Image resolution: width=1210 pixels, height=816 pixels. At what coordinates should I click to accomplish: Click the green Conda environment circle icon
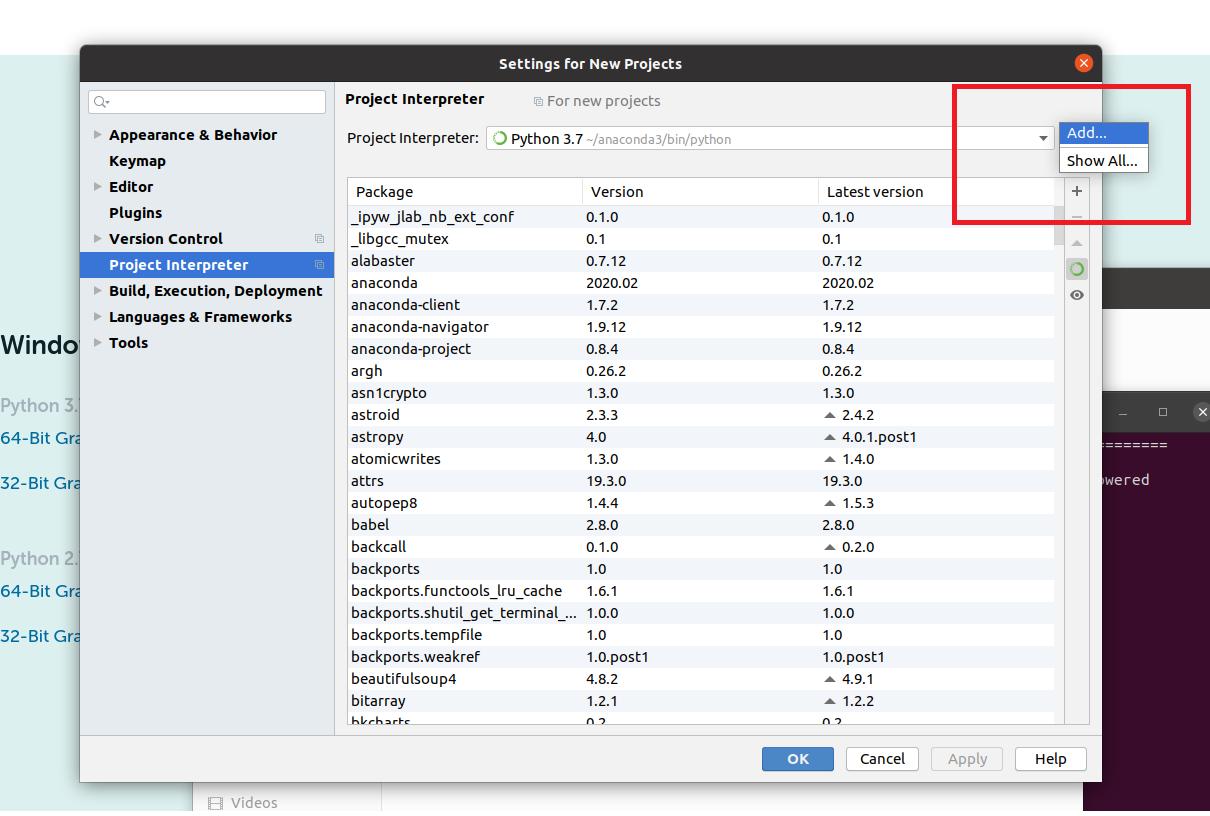point(1077,269)
